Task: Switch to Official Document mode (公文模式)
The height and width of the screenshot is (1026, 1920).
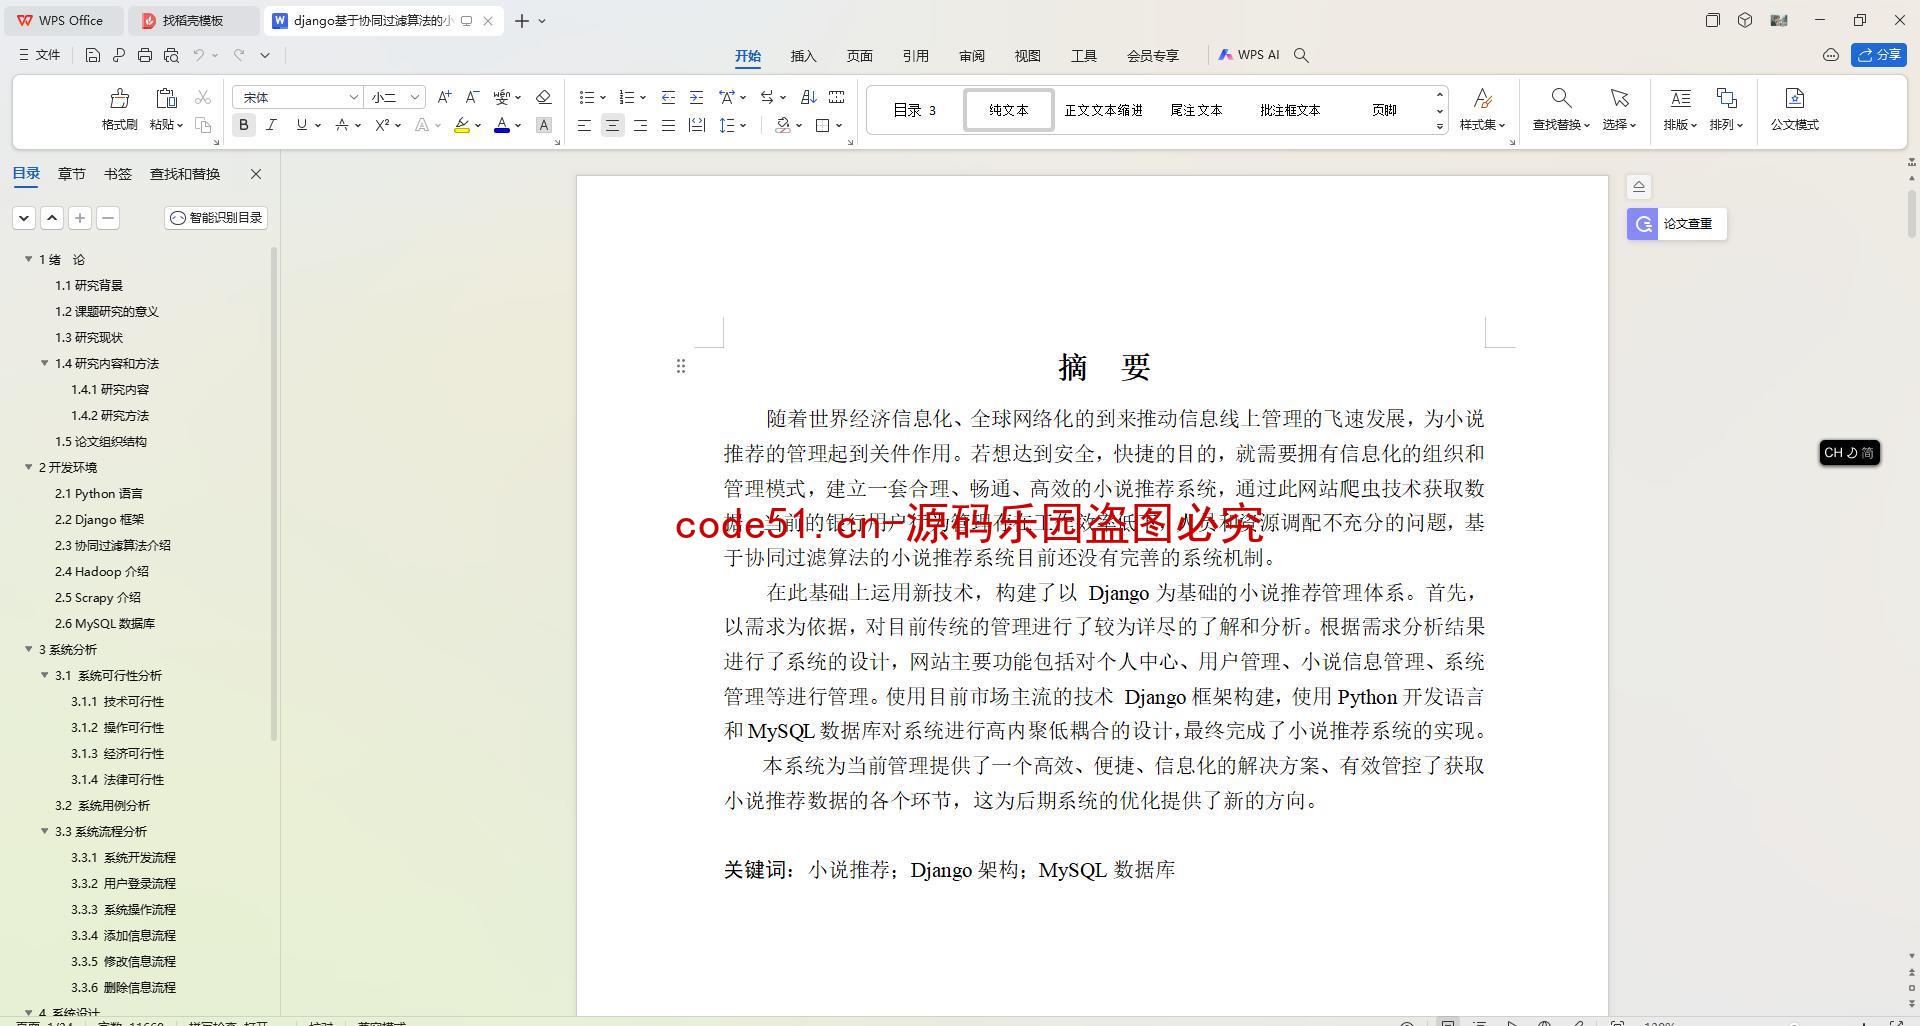Action: click(x=1794, y=110)
